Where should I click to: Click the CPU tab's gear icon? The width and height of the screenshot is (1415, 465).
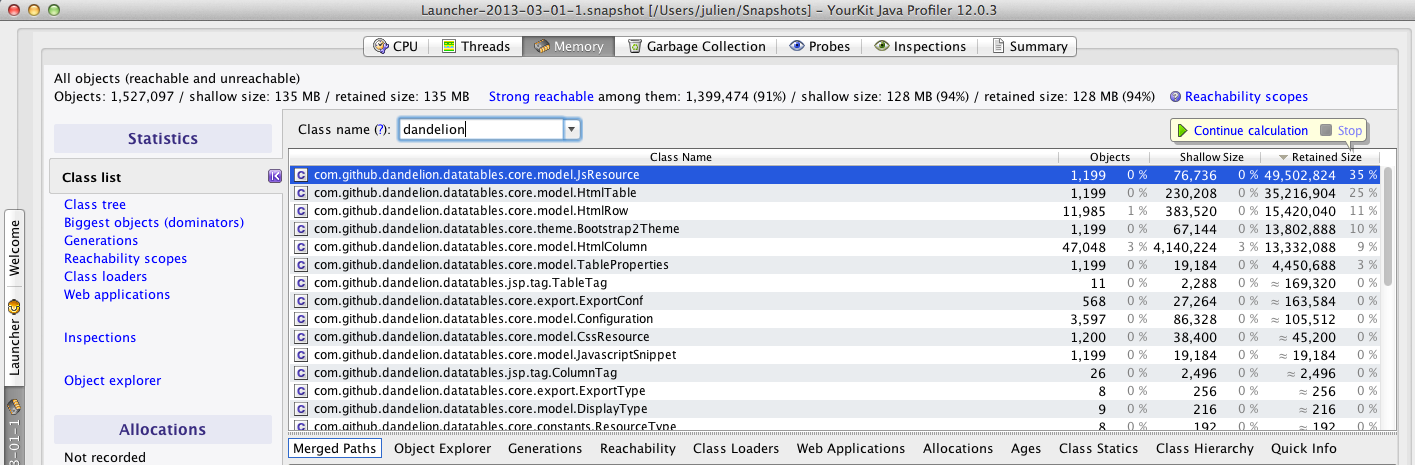(380, 46)
